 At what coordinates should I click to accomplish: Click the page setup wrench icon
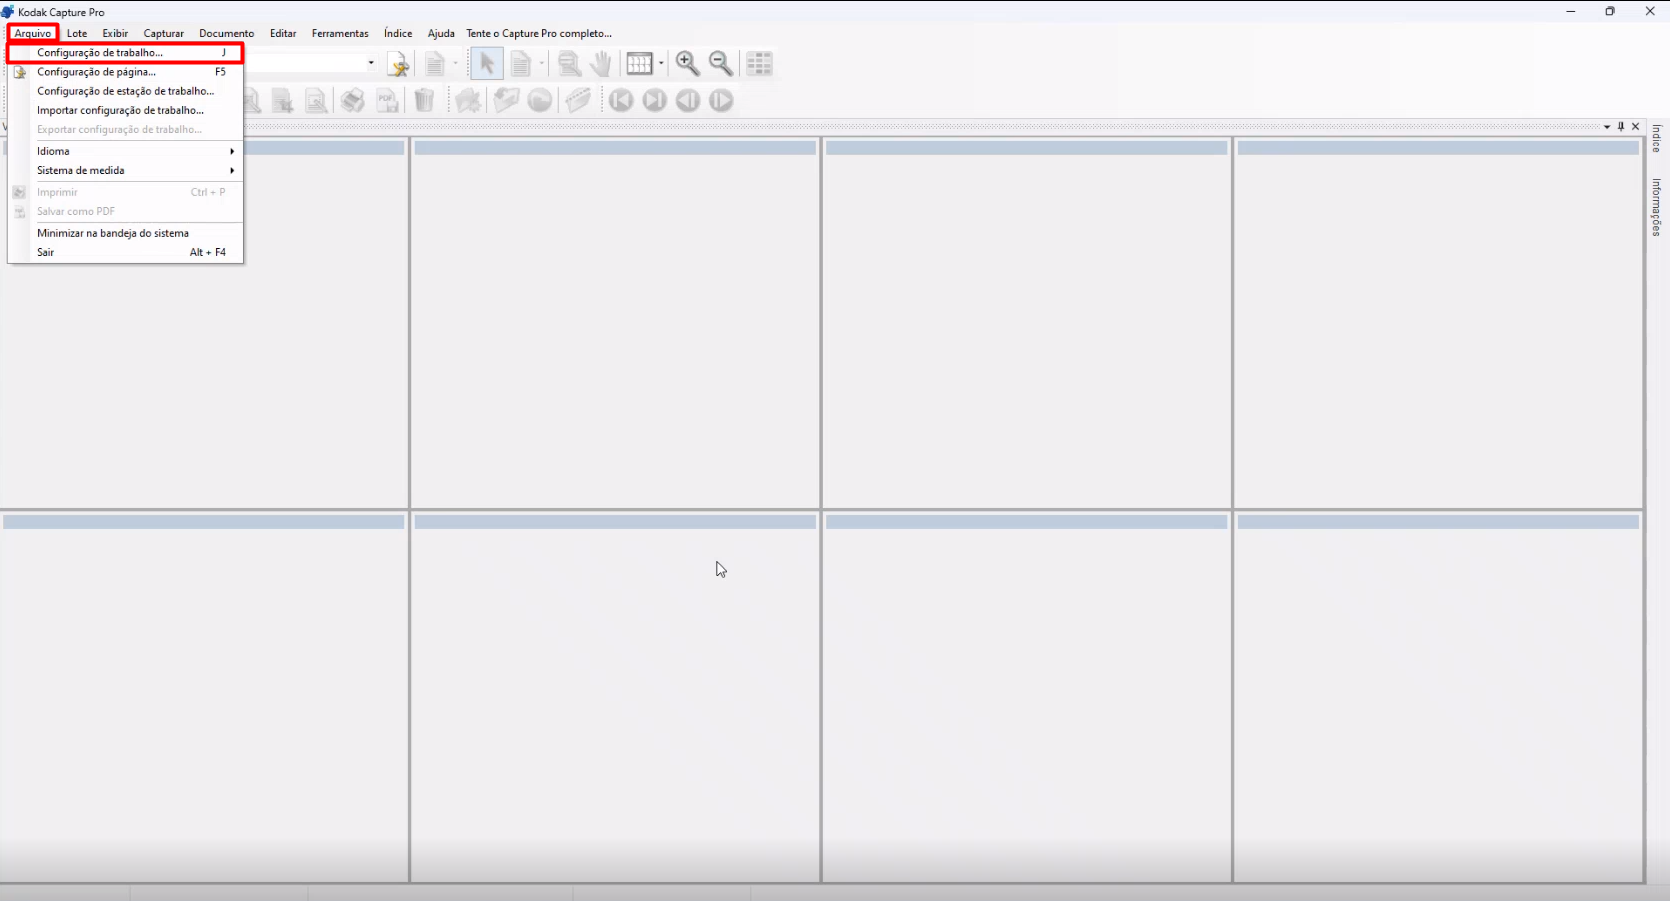click(x=398, y=64)
